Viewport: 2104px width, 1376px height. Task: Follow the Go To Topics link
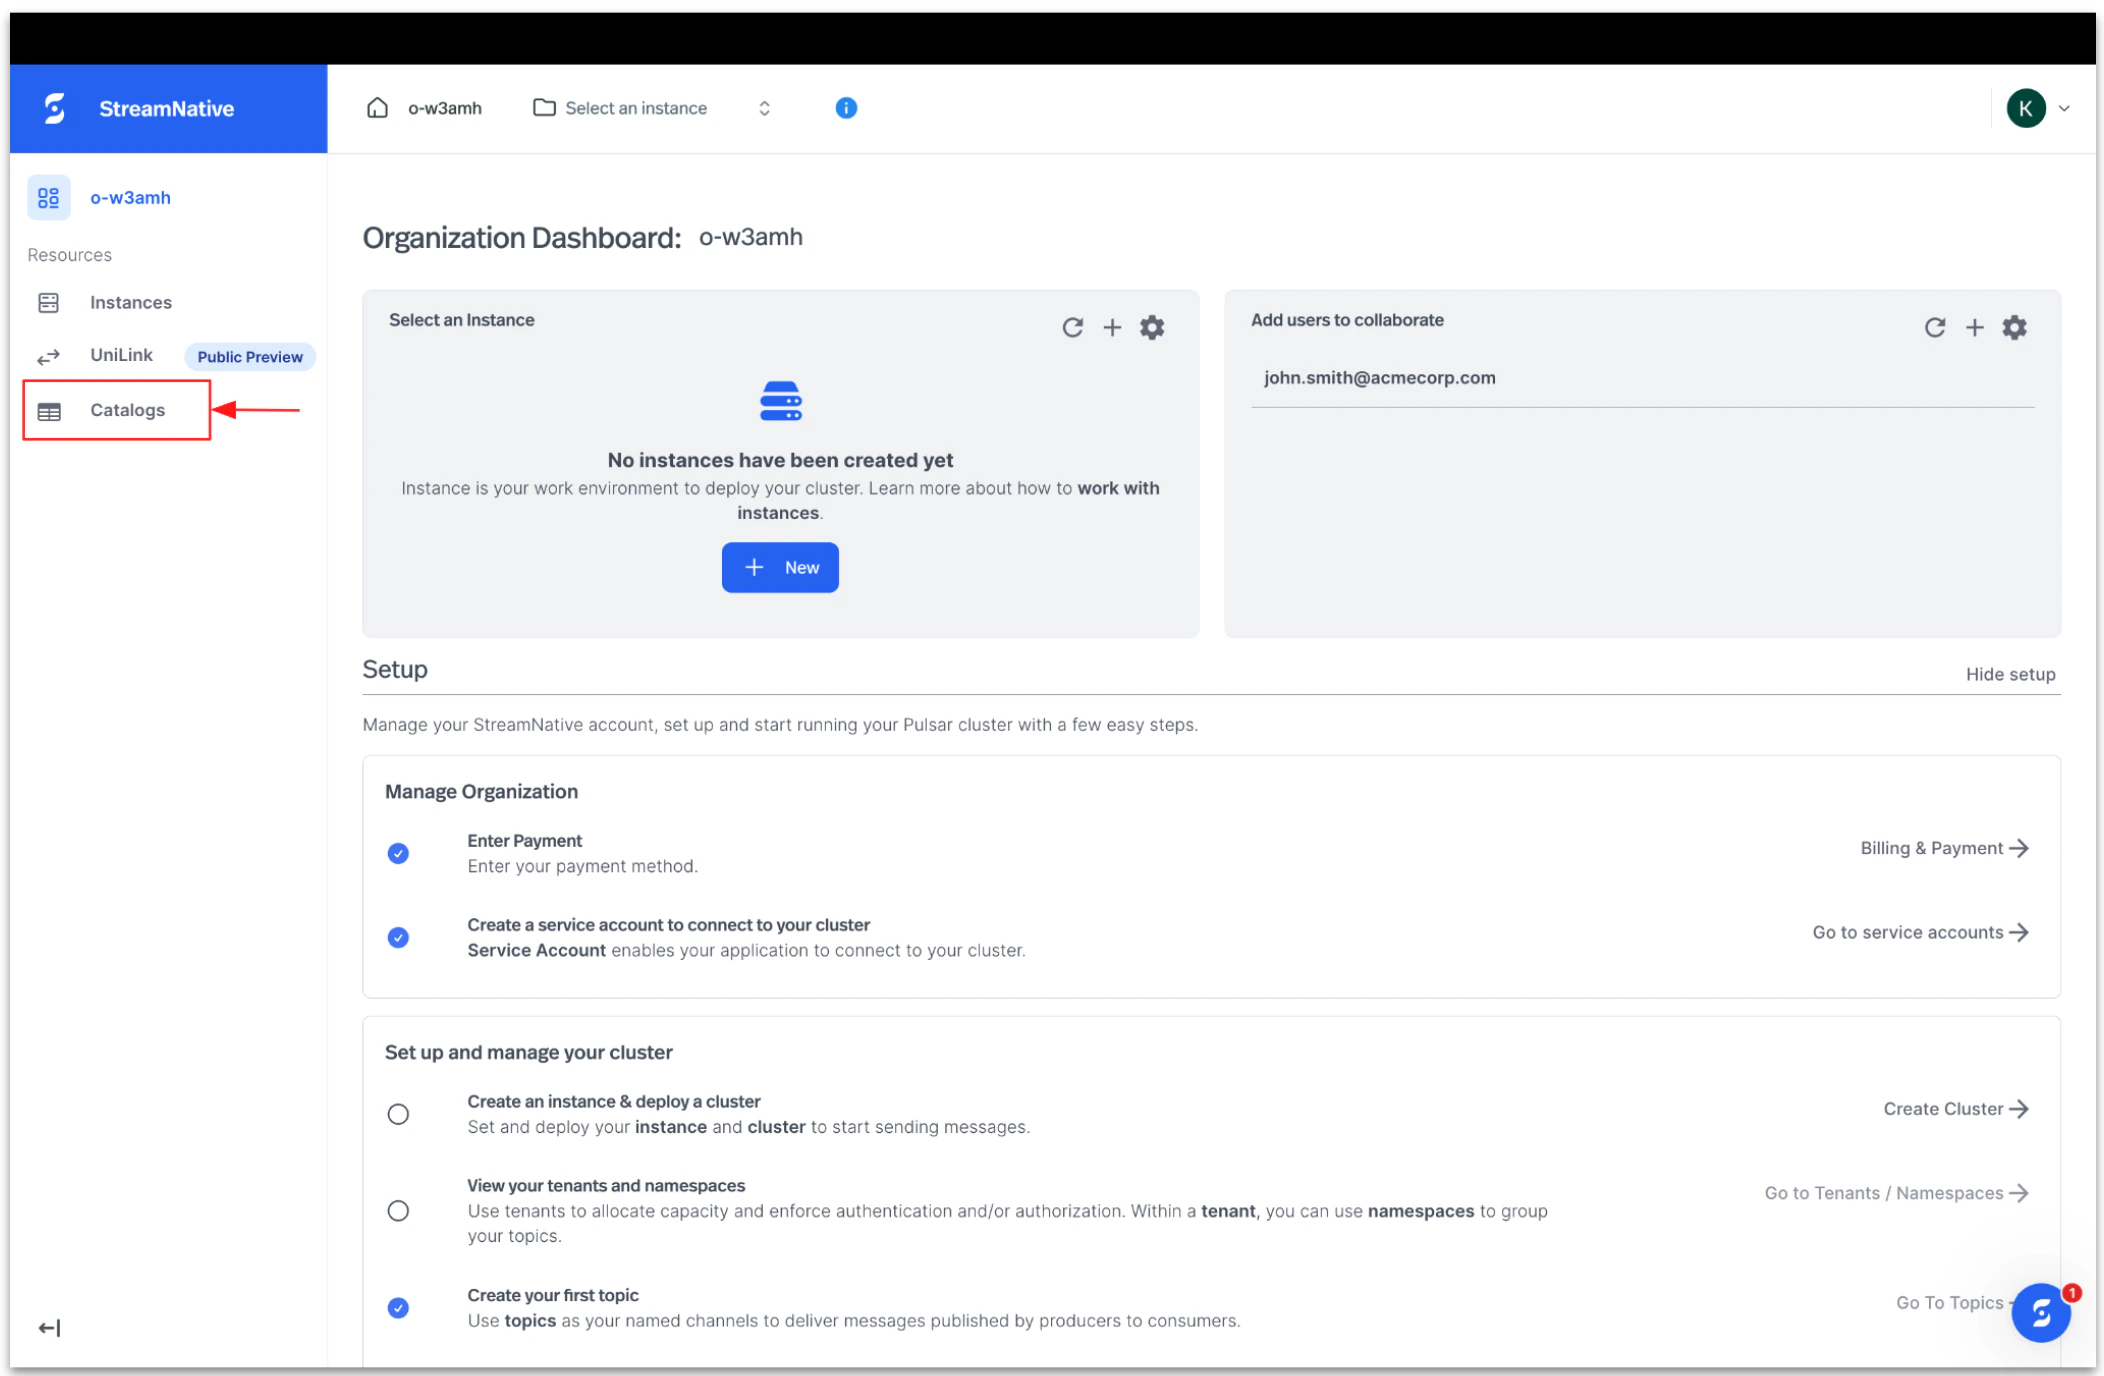coord(1950,1303)
